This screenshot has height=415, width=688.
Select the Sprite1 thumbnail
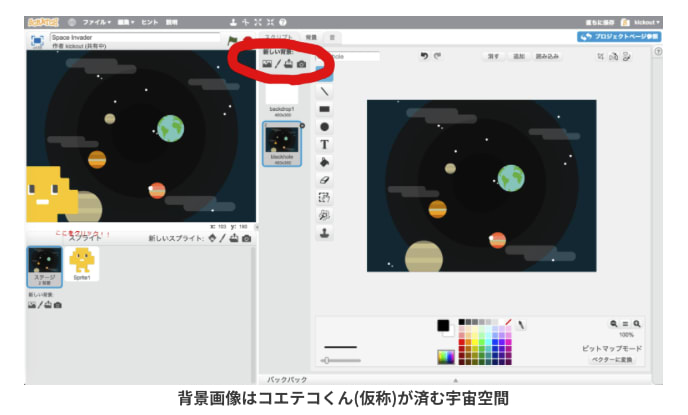point(82,264)
